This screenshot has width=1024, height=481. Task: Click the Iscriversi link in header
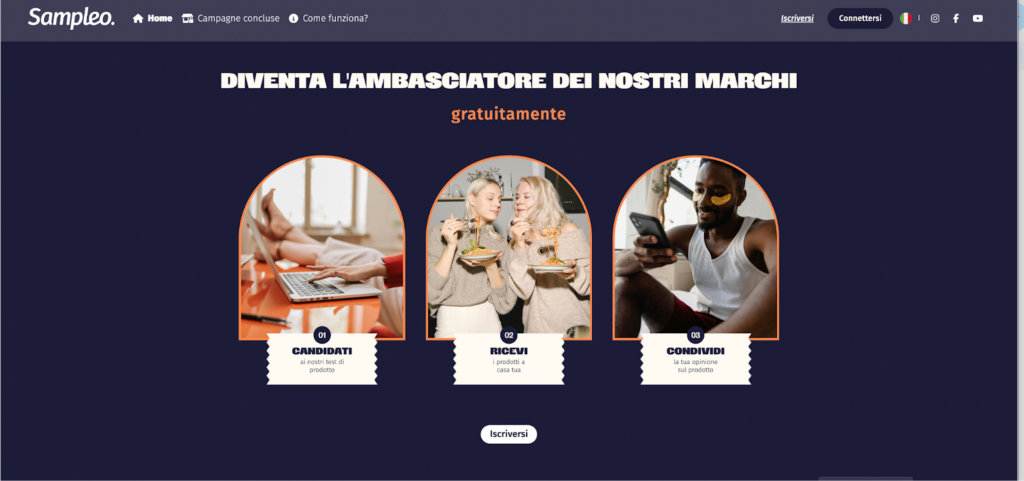pyautogui.click(x=797, y=18)
